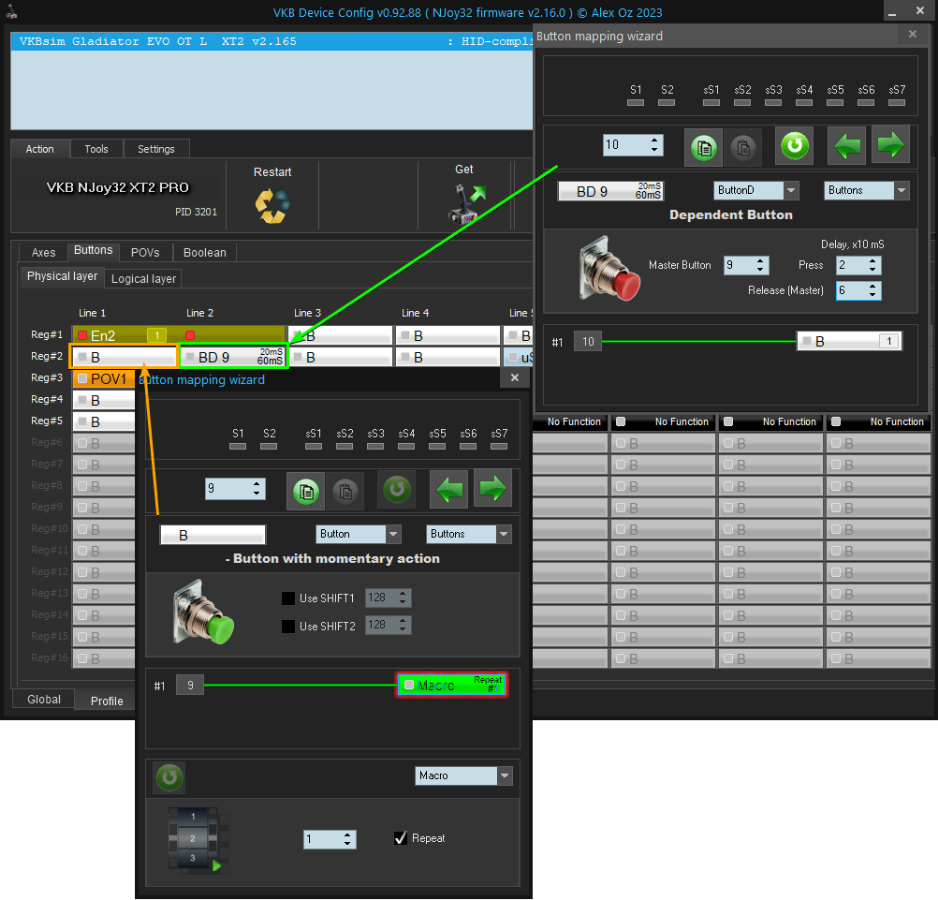
Task: Click the Press delay value field
Action: pyautogui.click(x=850, y=265)
